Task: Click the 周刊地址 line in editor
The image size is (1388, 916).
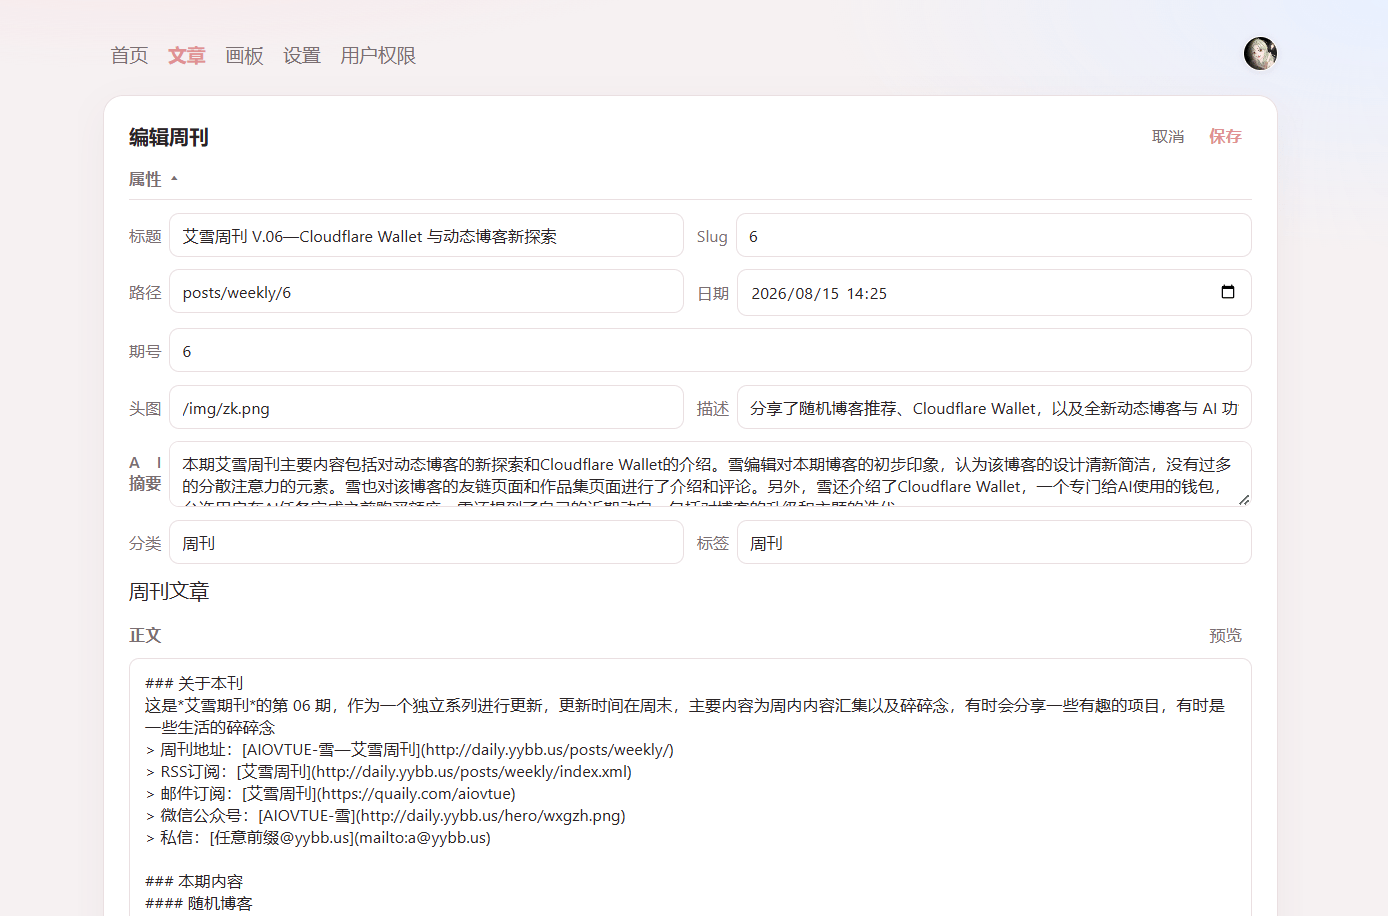Action: pyautogui.click(x=410, y=749)
